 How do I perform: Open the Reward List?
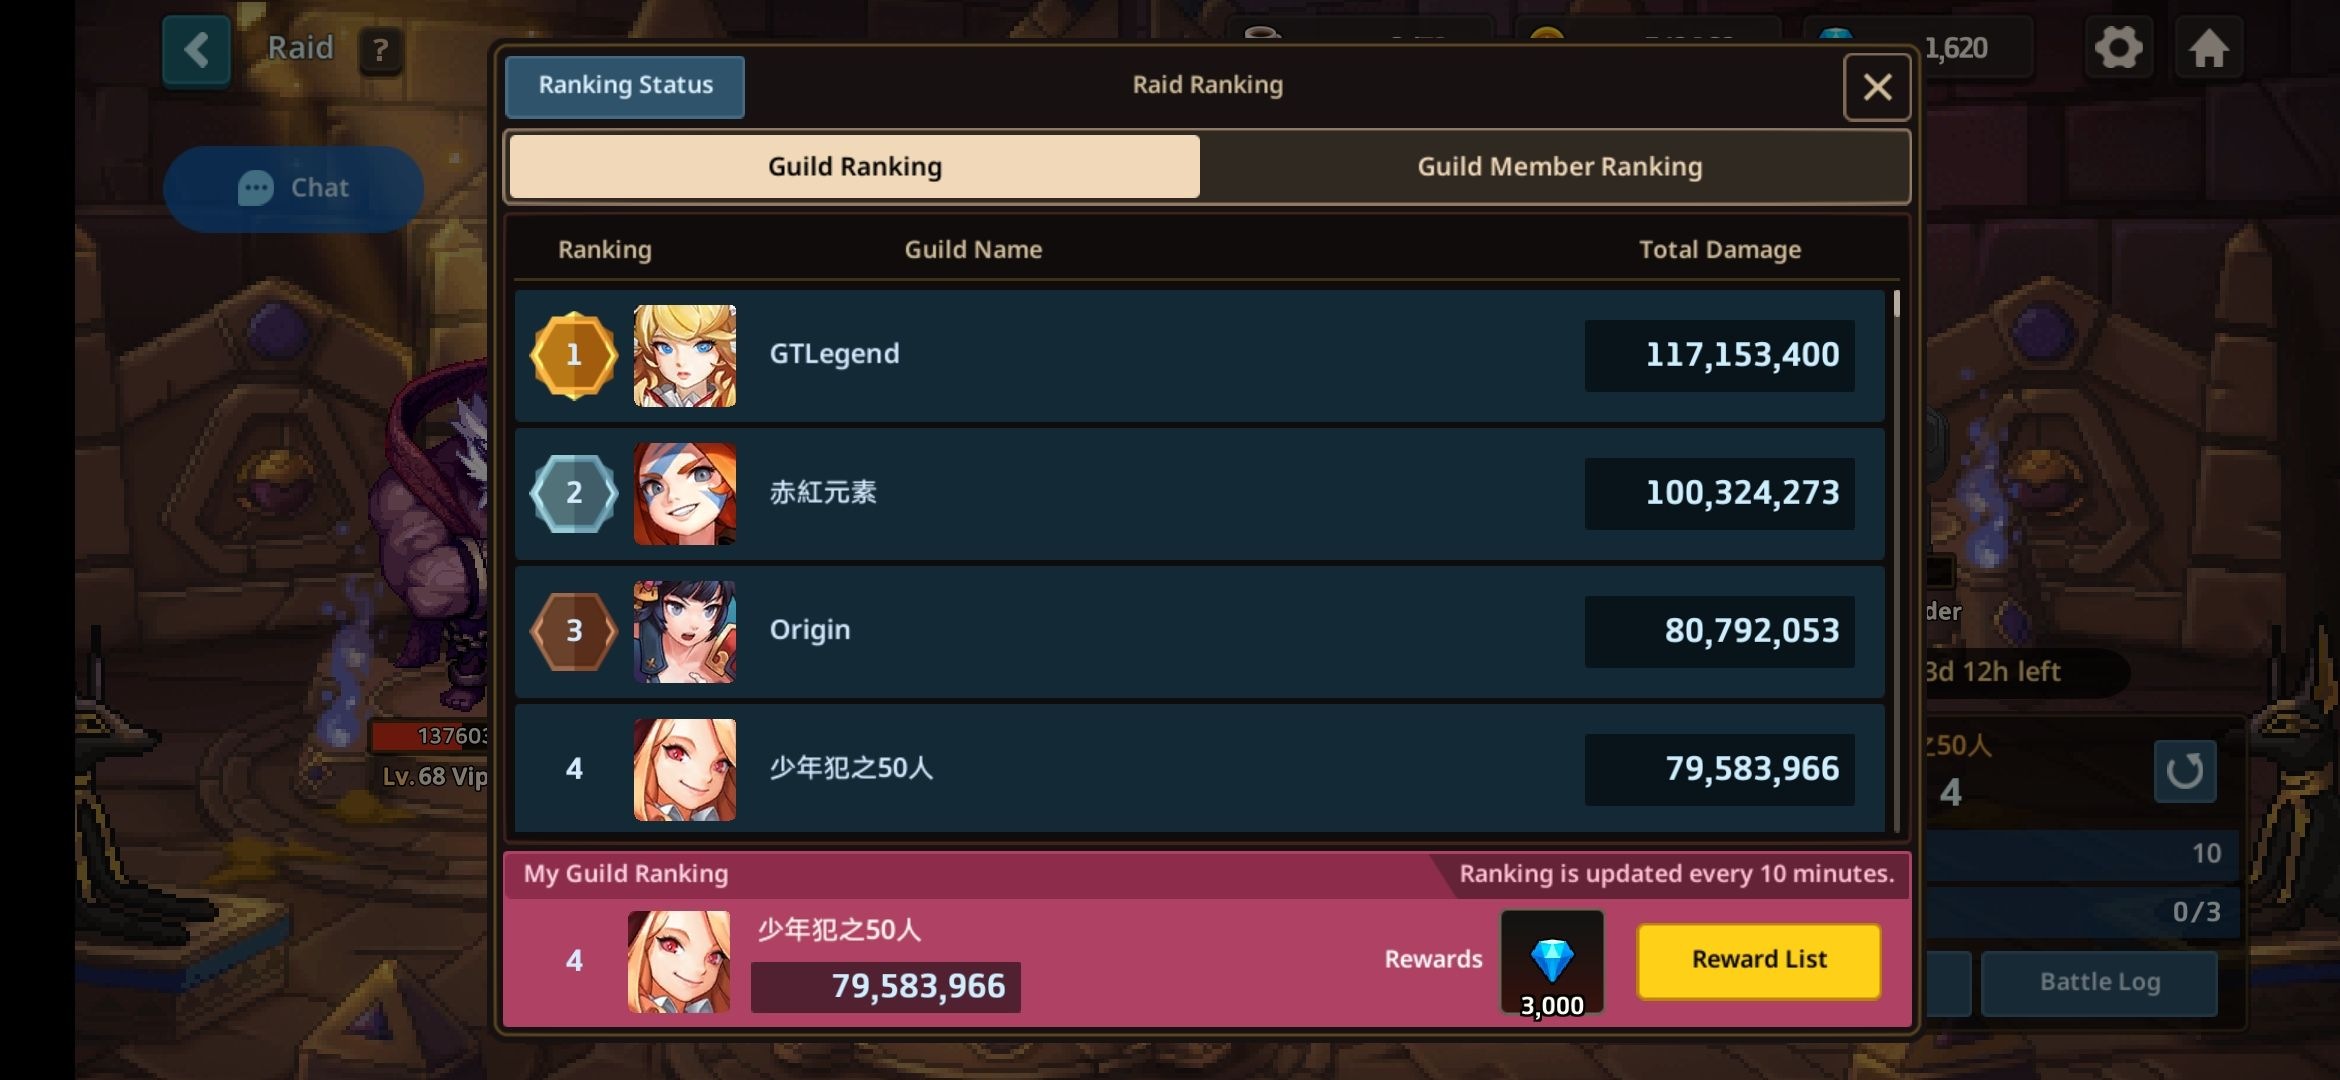pyautogui.click(x=1759, y=960)
